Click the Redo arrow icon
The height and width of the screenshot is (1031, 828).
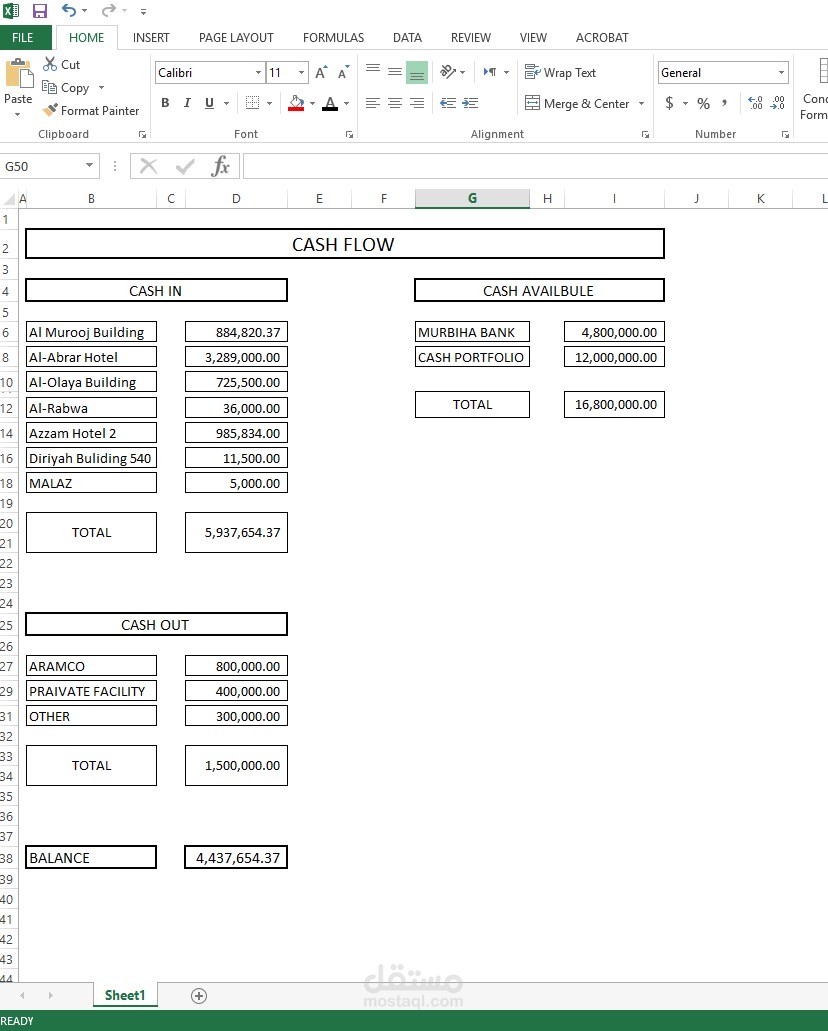[109, 10]
